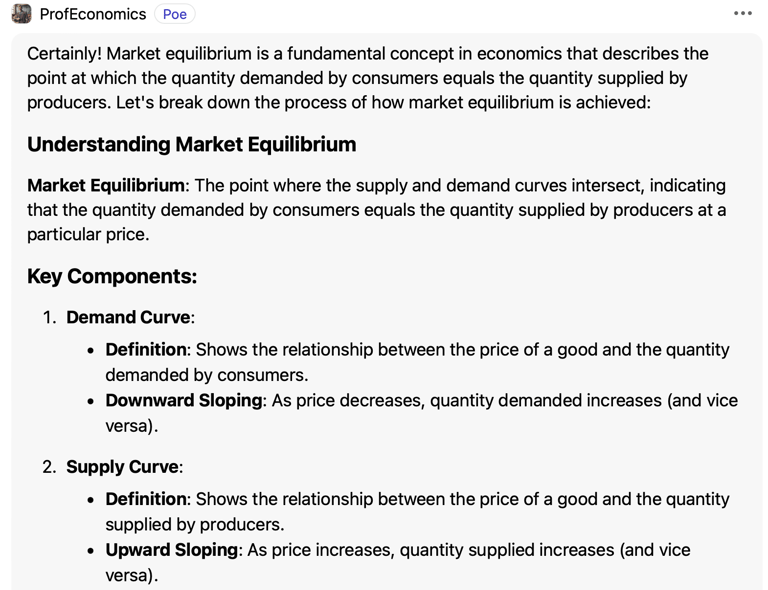This screenshot has width=768, height=590.
Task: Click the bullet before "Downward Sloping"
Action: 91,401
